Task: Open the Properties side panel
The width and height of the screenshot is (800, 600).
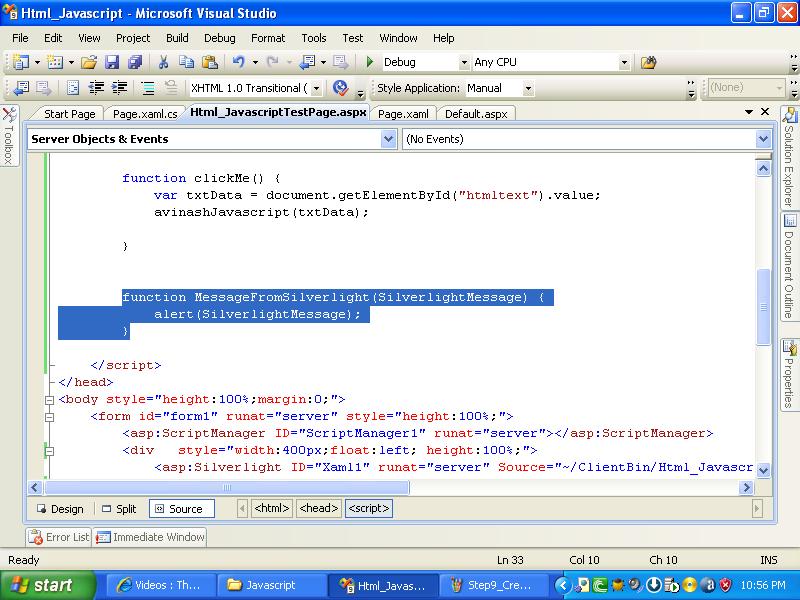Action: tap(789, 374)
